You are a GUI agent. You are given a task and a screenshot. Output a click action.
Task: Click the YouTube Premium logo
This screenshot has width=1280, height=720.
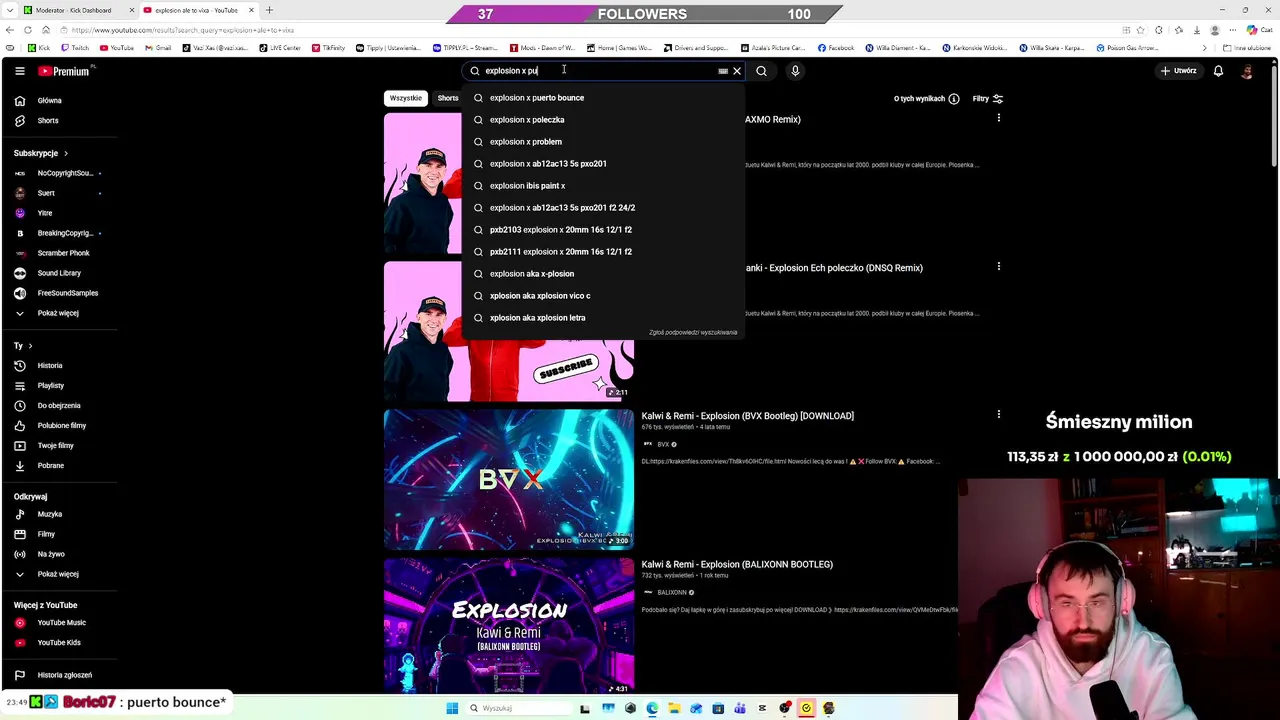tap(66, 71)
